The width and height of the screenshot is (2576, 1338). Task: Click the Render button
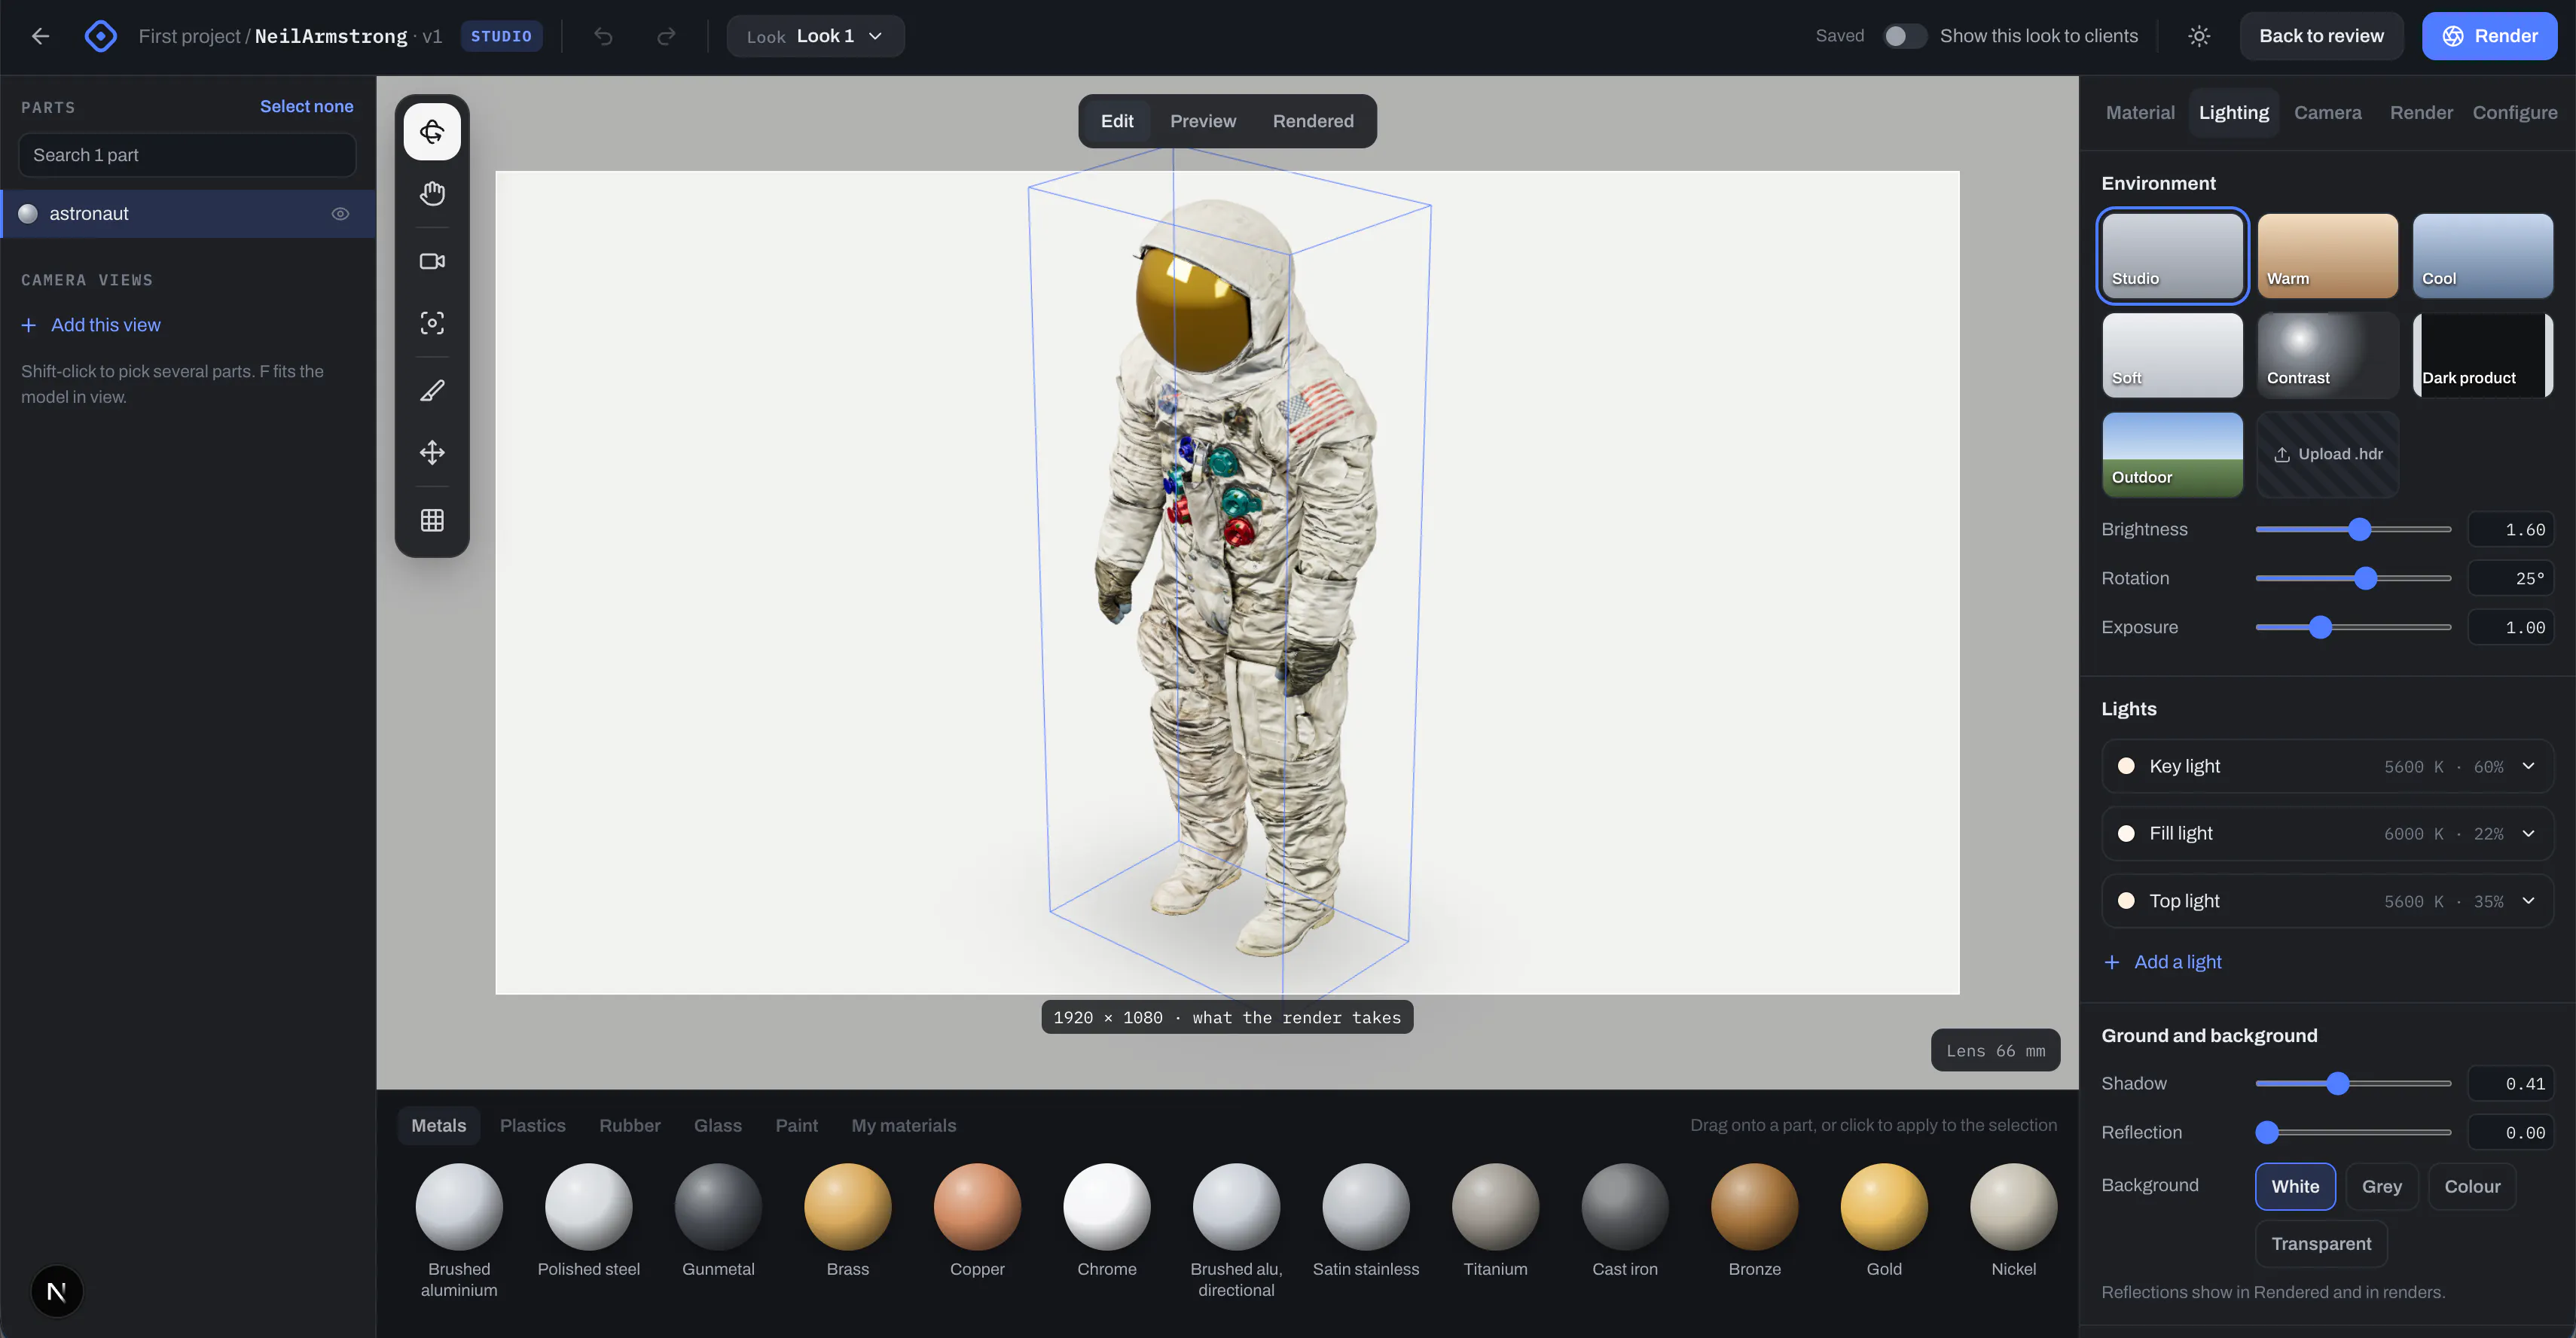pos(2489,36)
